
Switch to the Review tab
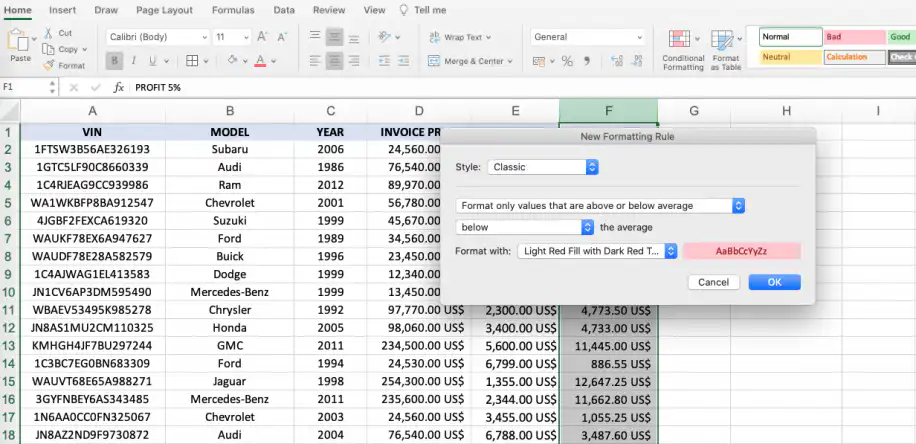tap(329, 10)
